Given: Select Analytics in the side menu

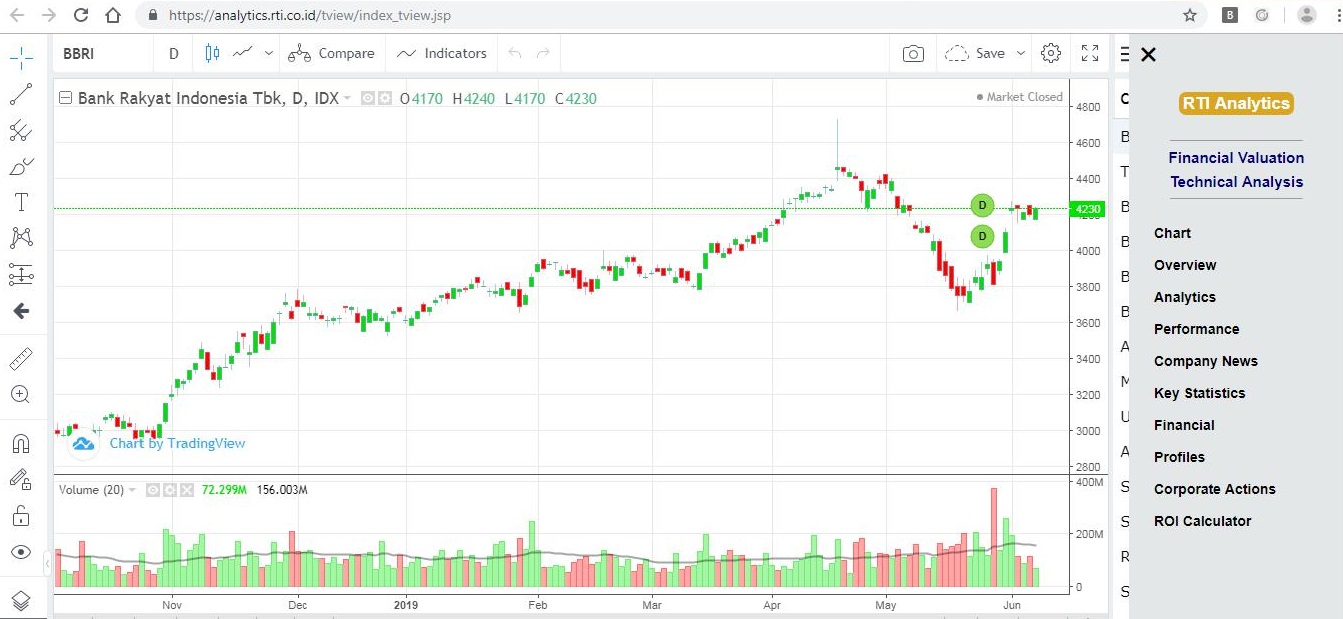Looking at the screenshot, I should (1185, 297).
